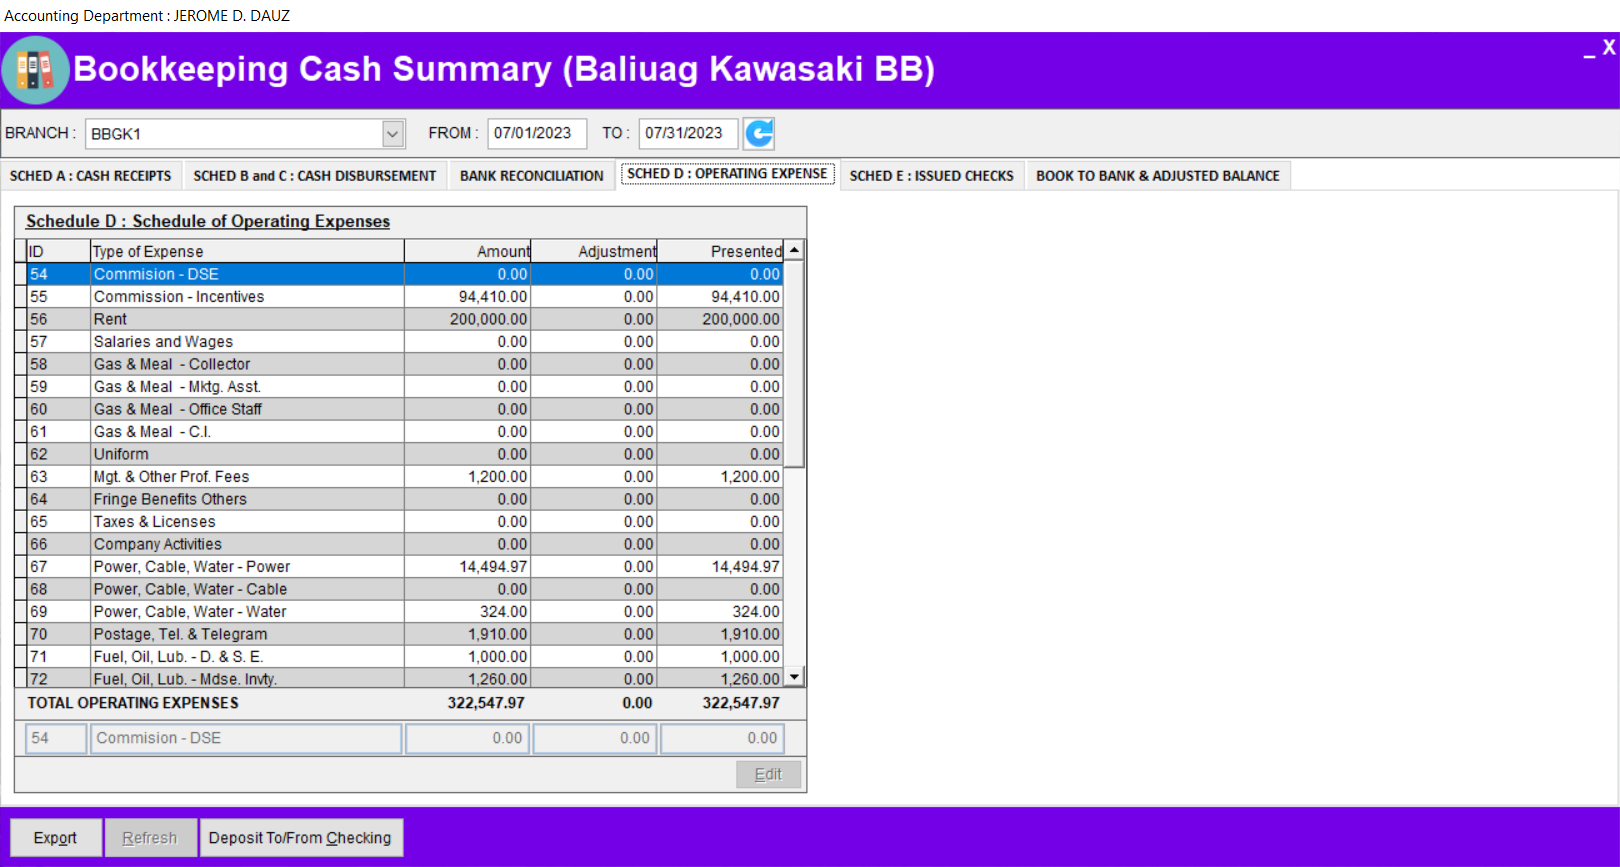The image size is (1620, 867).
Task: Click the table's scroll down arrow
Action: [794, 677]
